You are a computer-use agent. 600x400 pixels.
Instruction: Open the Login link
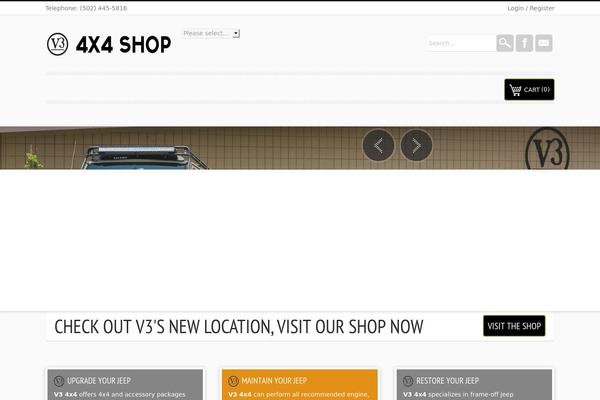pos(515,8)
